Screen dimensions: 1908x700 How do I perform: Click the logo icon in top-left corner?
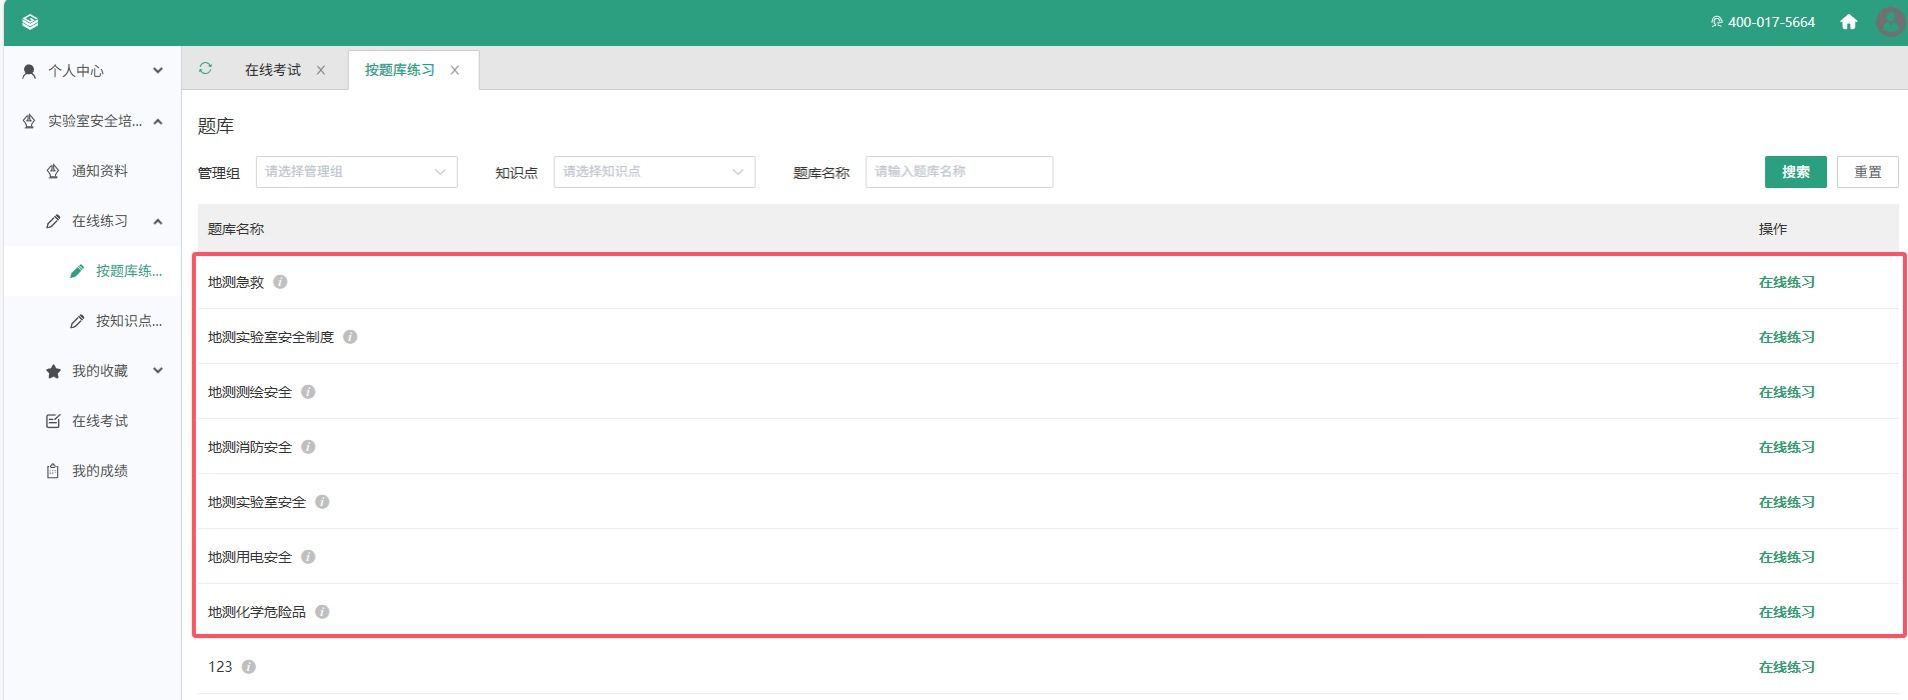coord(30,22)
